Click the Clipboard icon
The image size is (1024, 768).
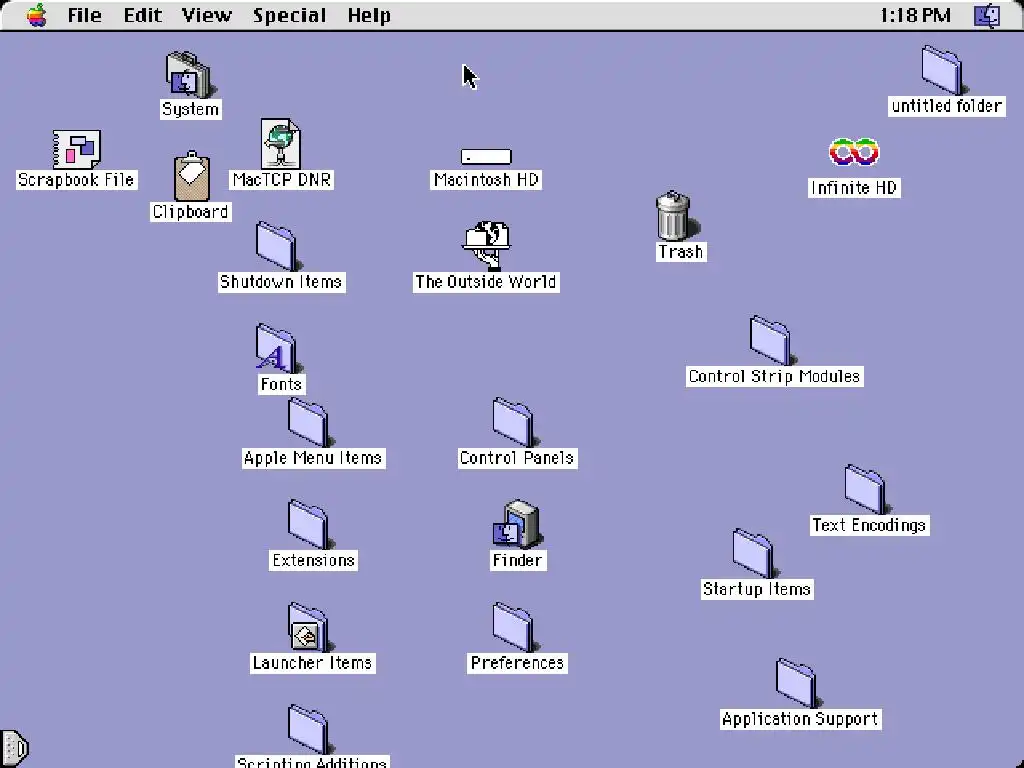[x=192, y=176]
